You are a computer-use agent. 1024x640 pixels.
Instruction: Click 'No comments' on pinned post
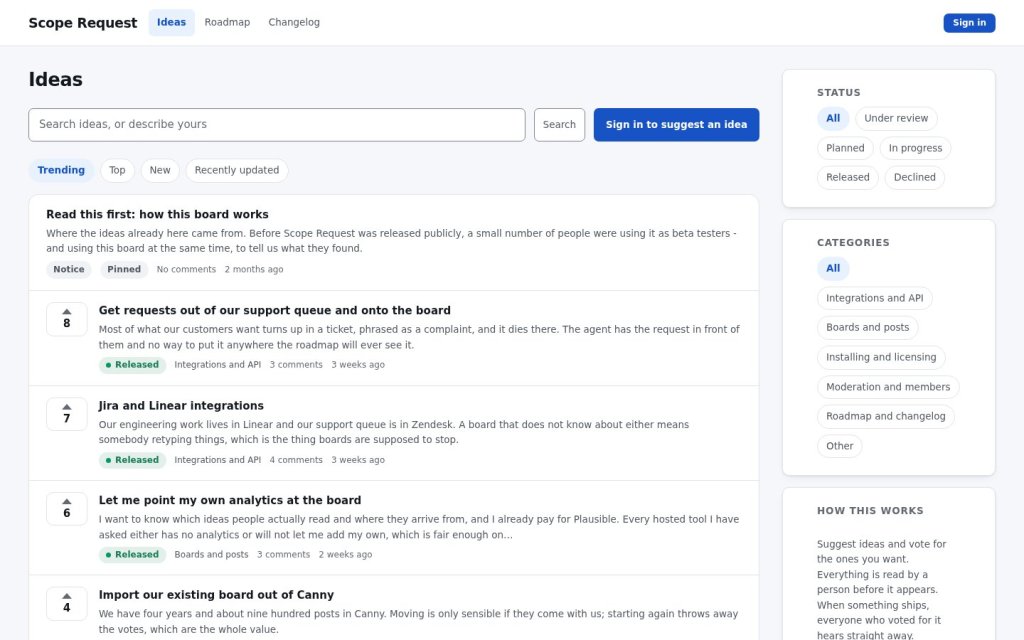(x=186, y=270)
